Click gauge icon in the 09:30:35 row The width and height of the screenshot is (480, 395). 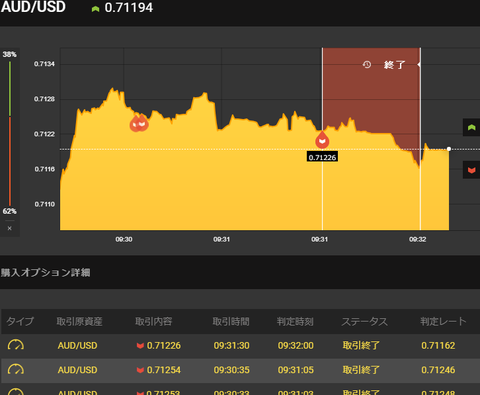(16, 369)
